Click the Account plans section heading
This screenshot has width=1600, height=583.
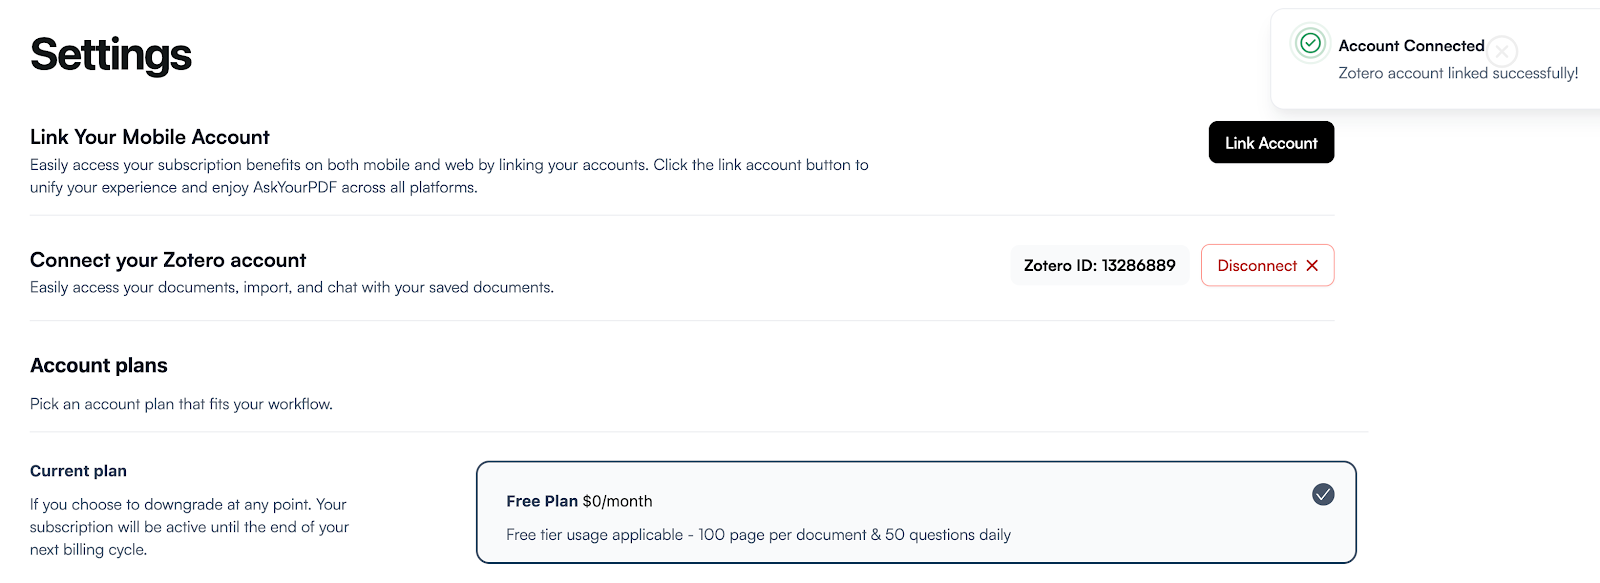click(99, 365)
